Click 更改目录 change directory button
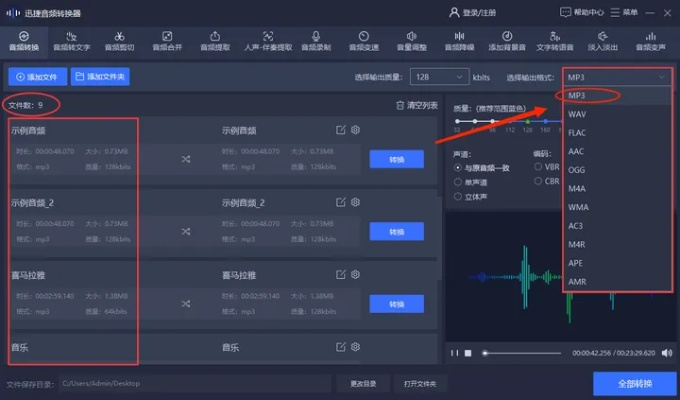 pyautogui.click(x=363, y=384)
